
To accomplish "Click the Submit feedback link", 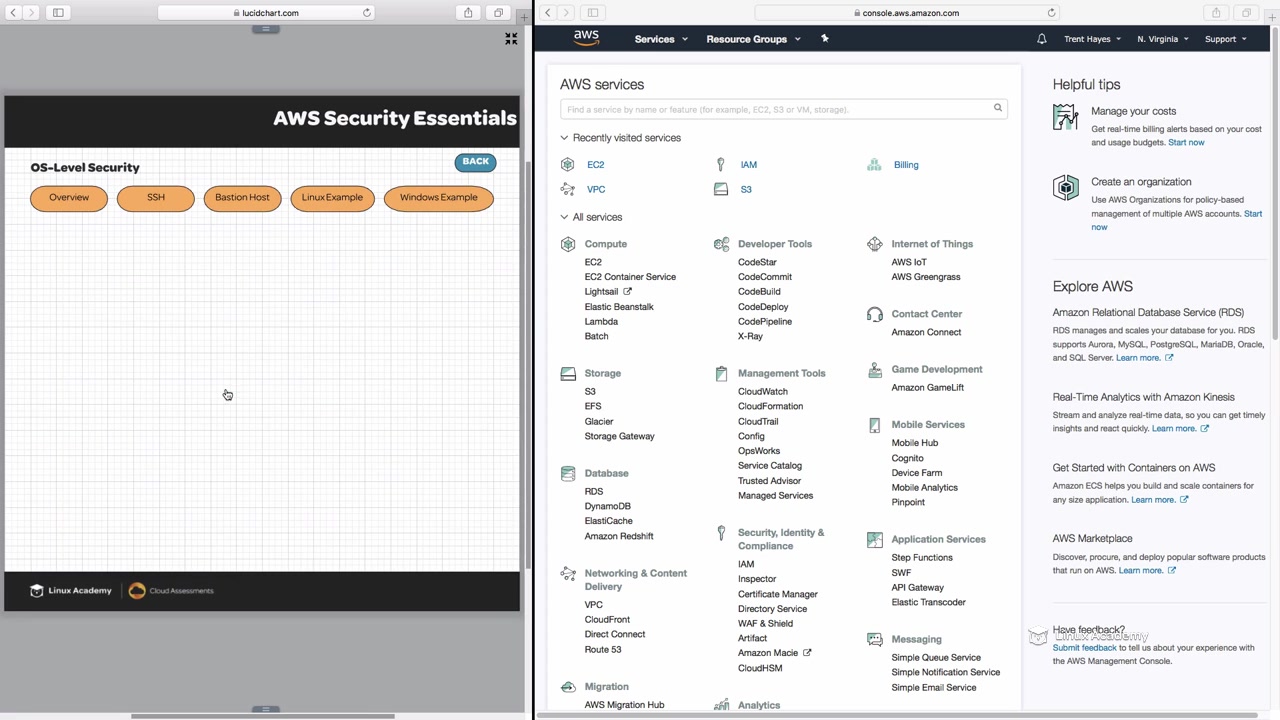I will coord(1084,648).
